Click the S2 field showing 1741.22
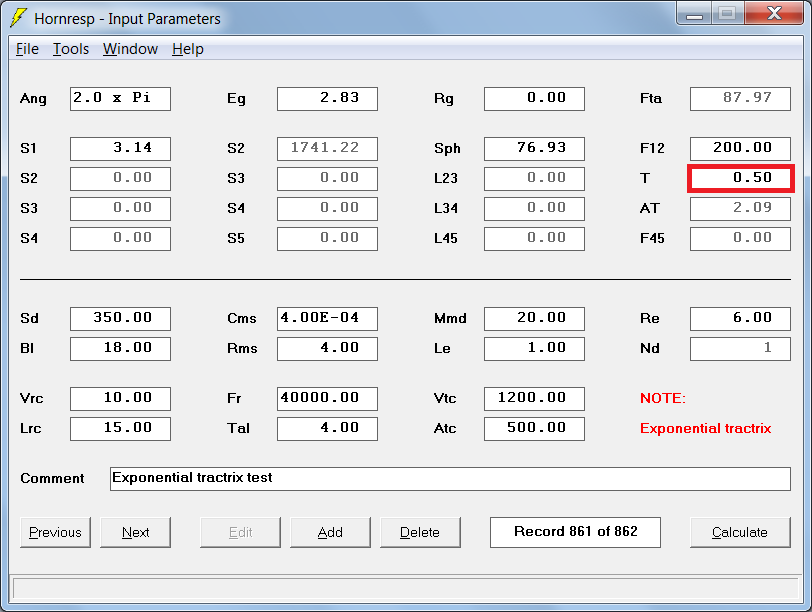This screenshot has height=612, width=812. [327, 149]
